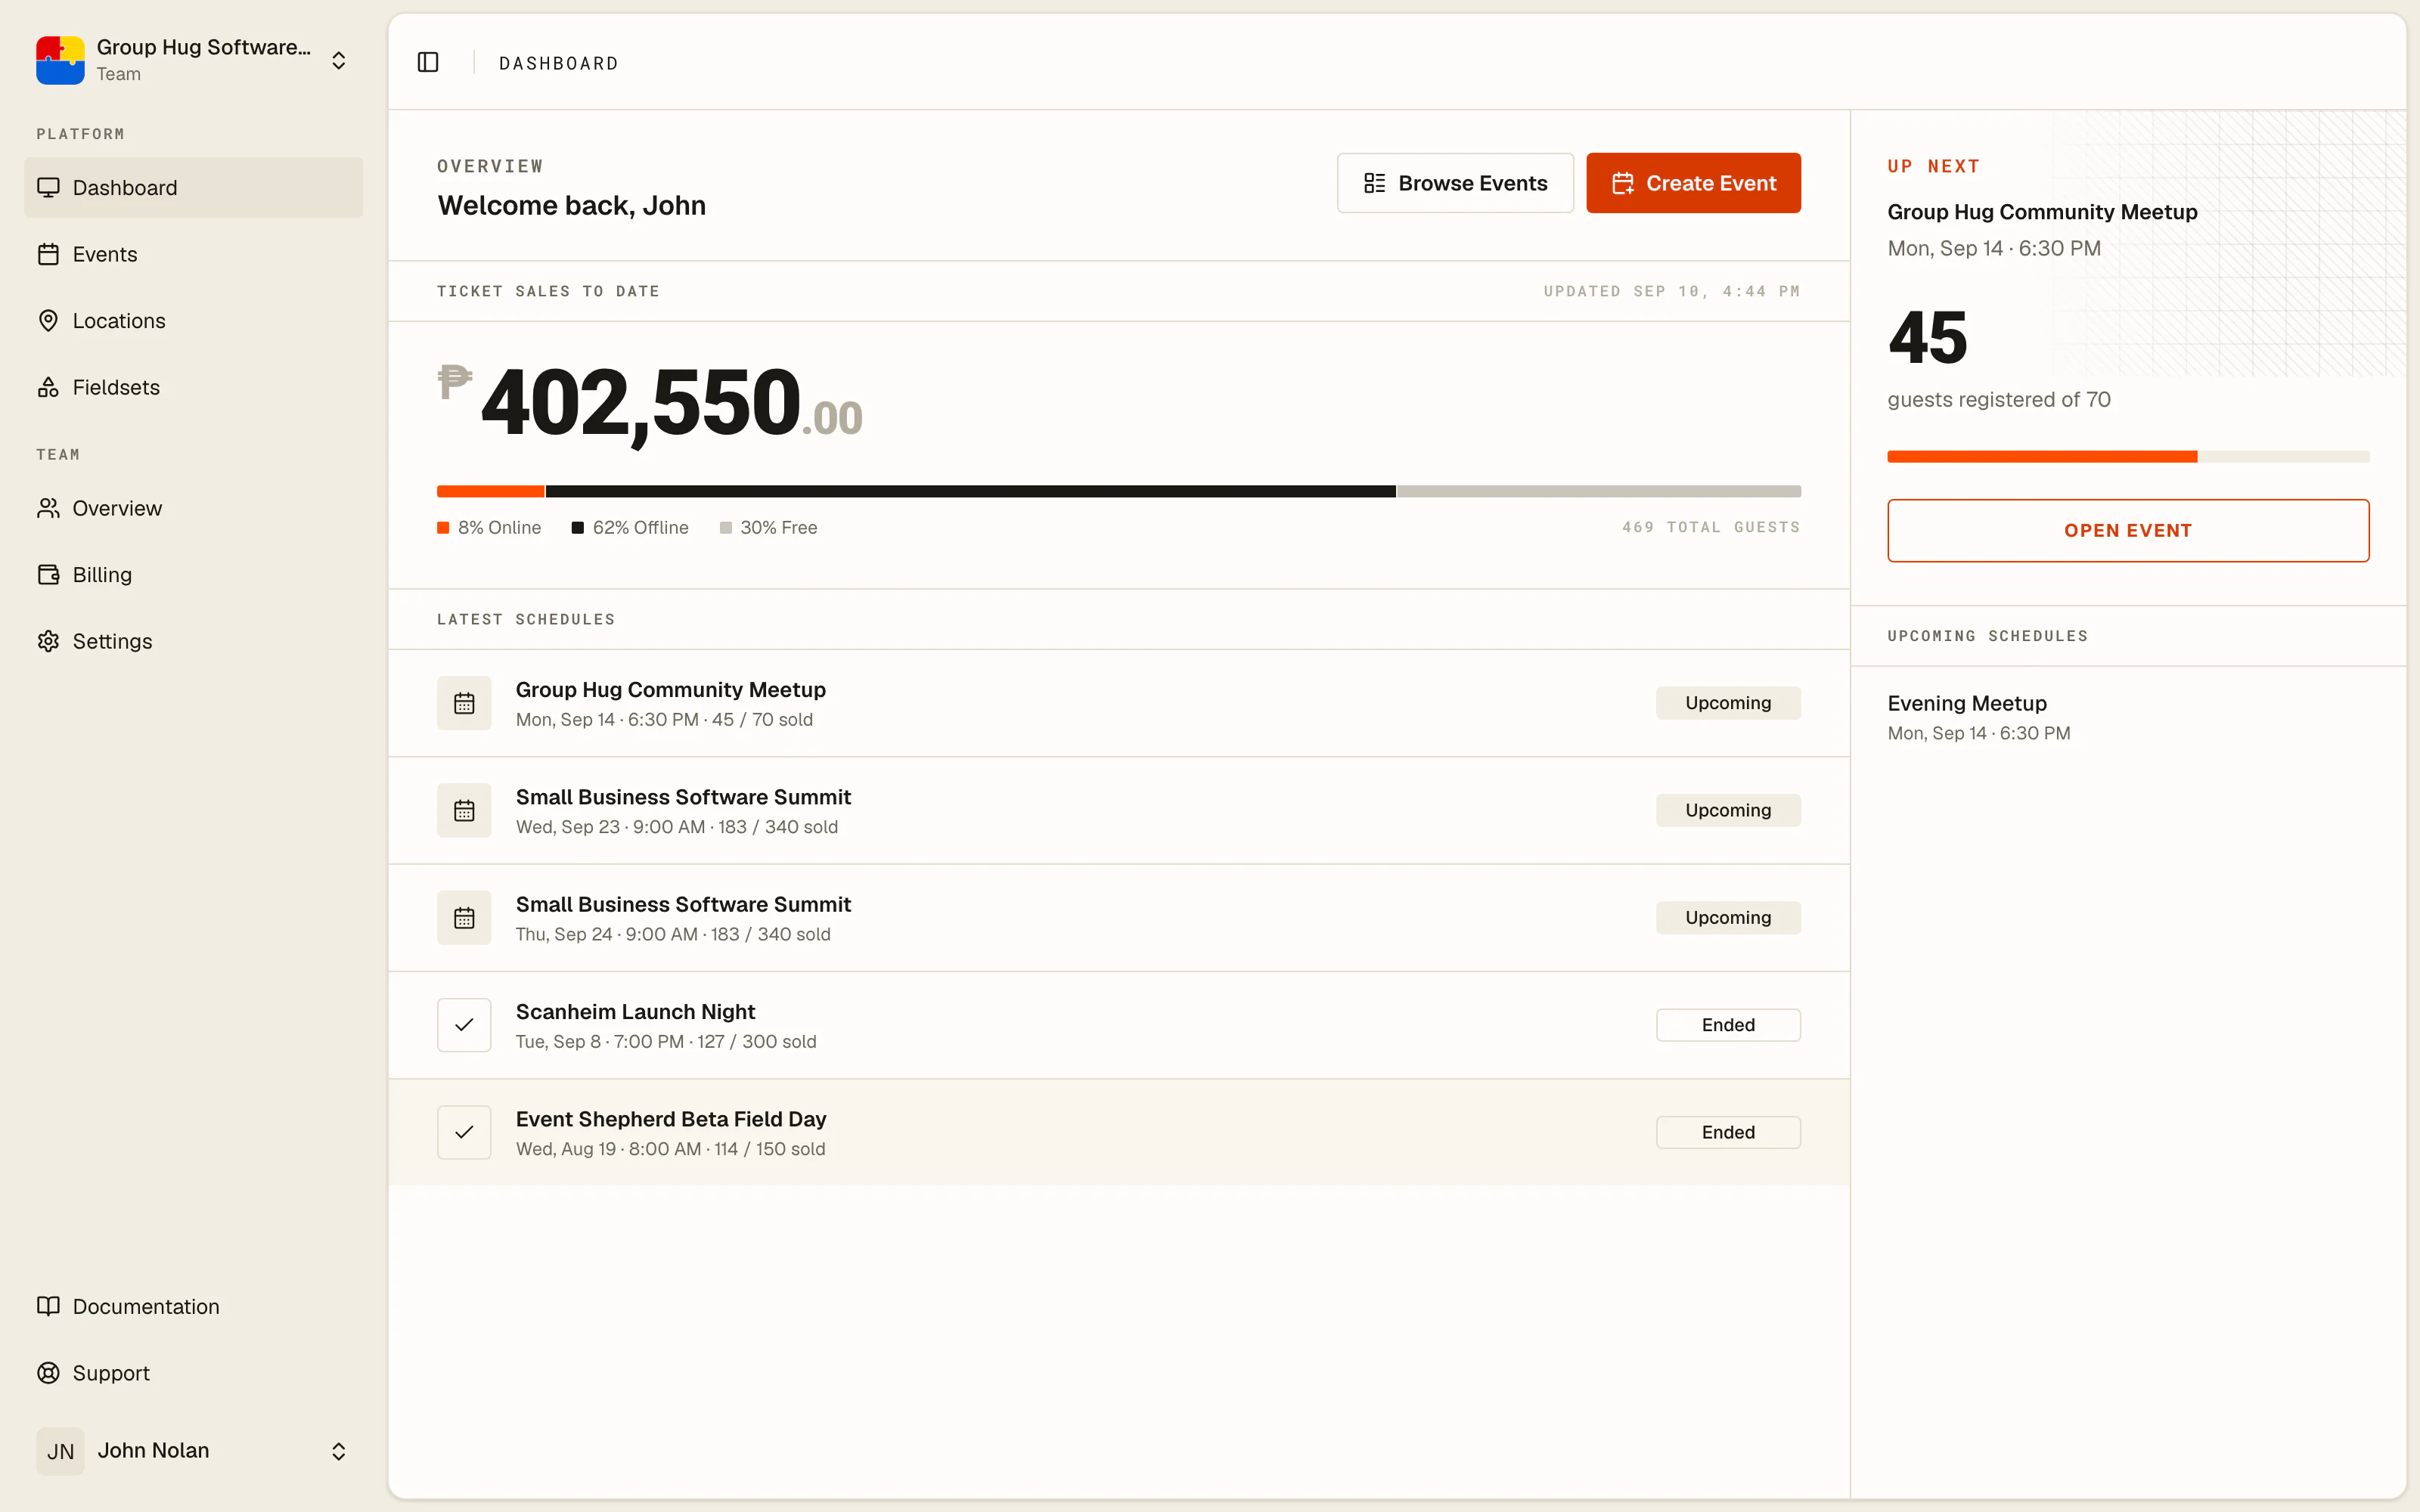The image size is (2420, 1512).
Task: Open Event Shepherd Beta Field Day title
Action: tap(670, 1119)
